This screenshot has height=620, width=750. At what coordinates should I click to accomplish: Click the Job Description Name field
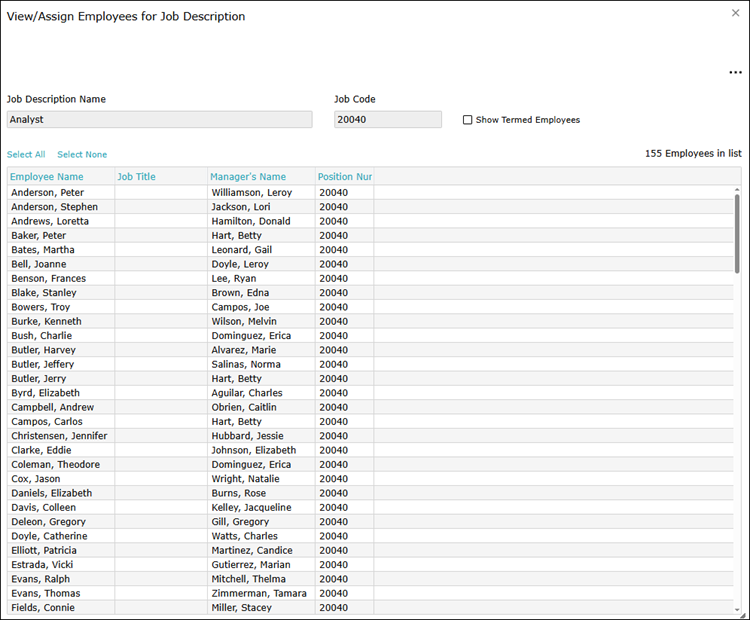pos(159,119)
